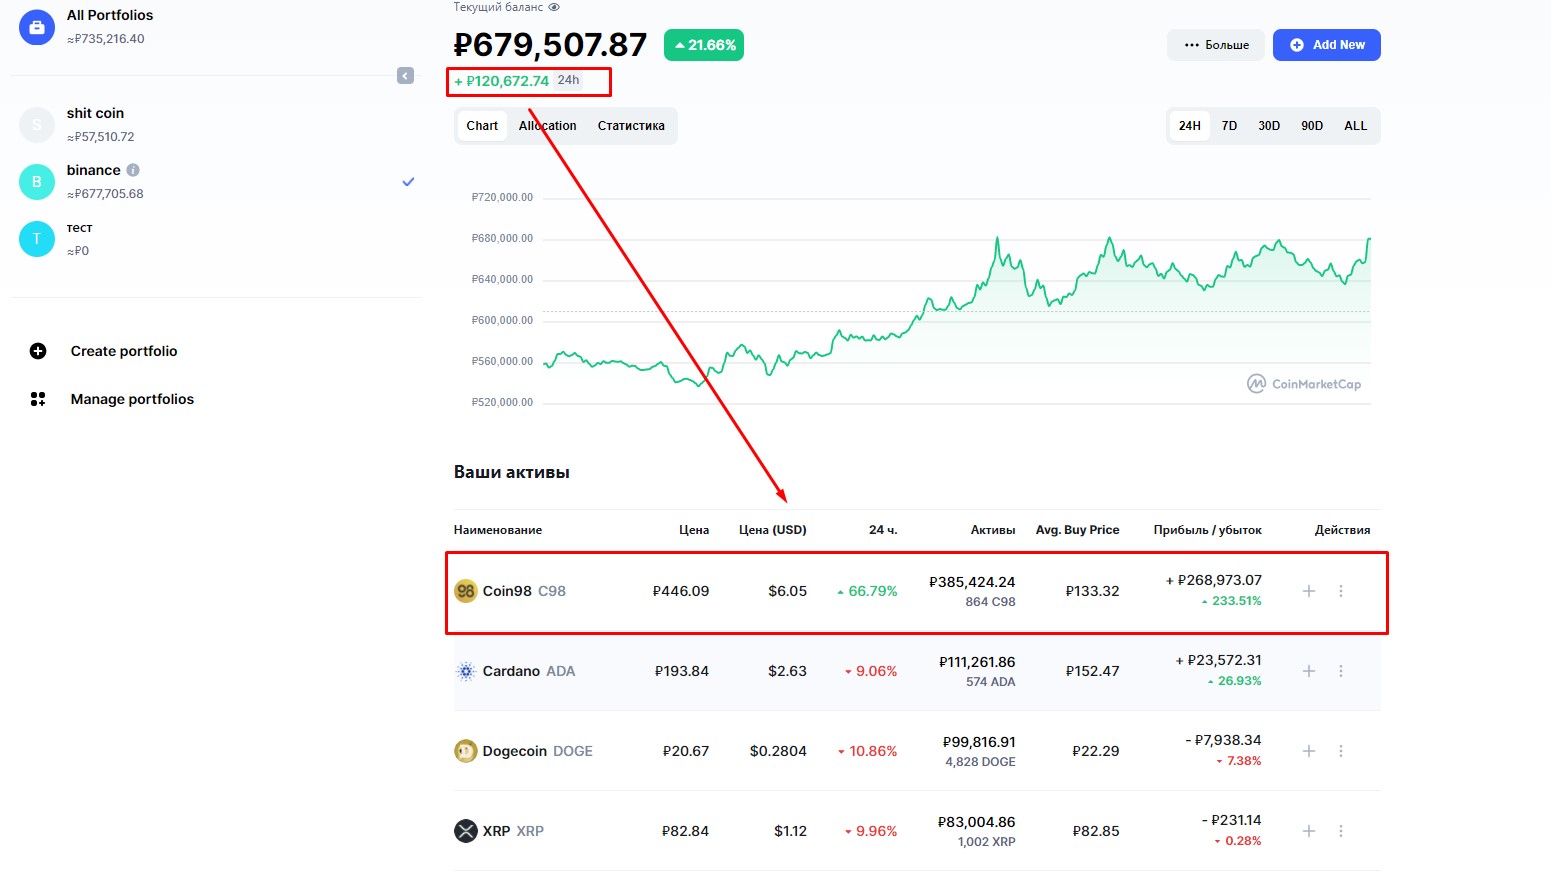Click the Coin98 C98 asset name

(524, 591)
